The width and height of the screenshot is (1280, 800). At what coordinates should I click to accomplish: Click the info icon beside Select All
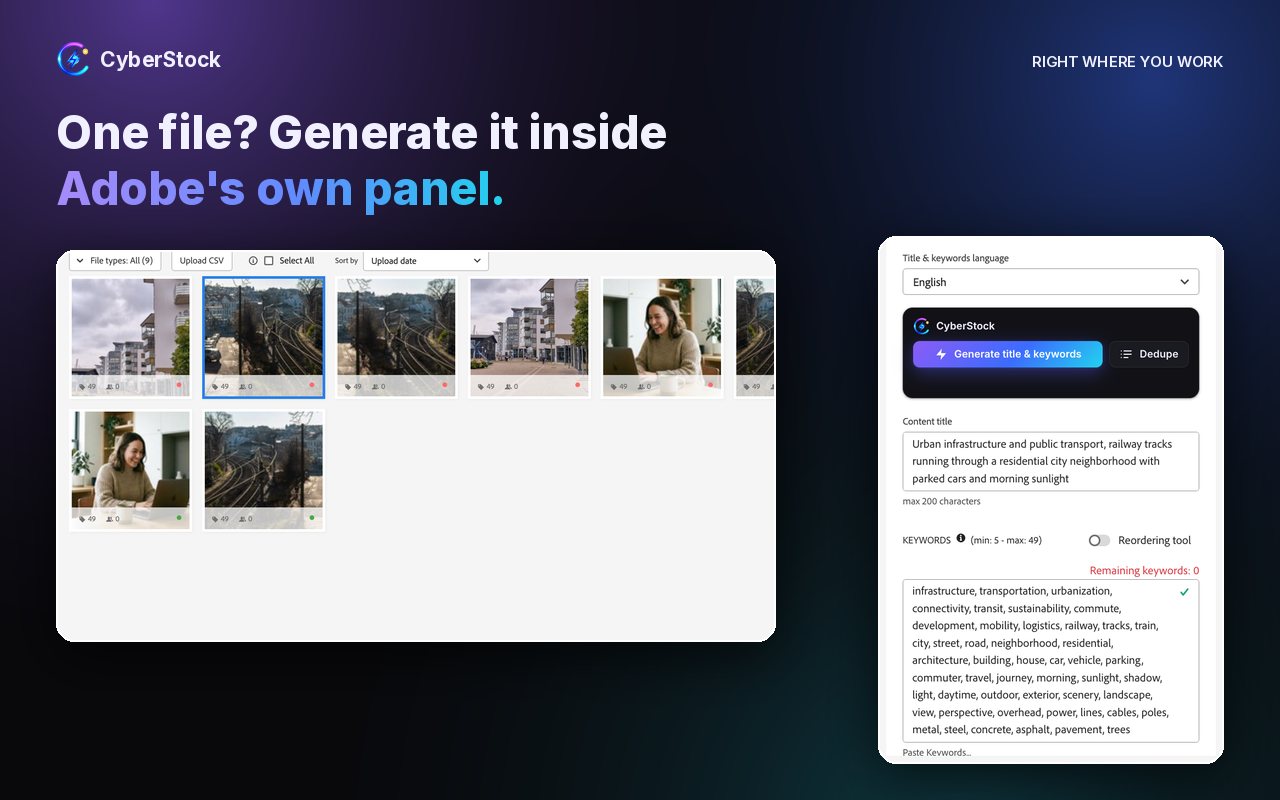pyautogui.click(x=253, y=261)
